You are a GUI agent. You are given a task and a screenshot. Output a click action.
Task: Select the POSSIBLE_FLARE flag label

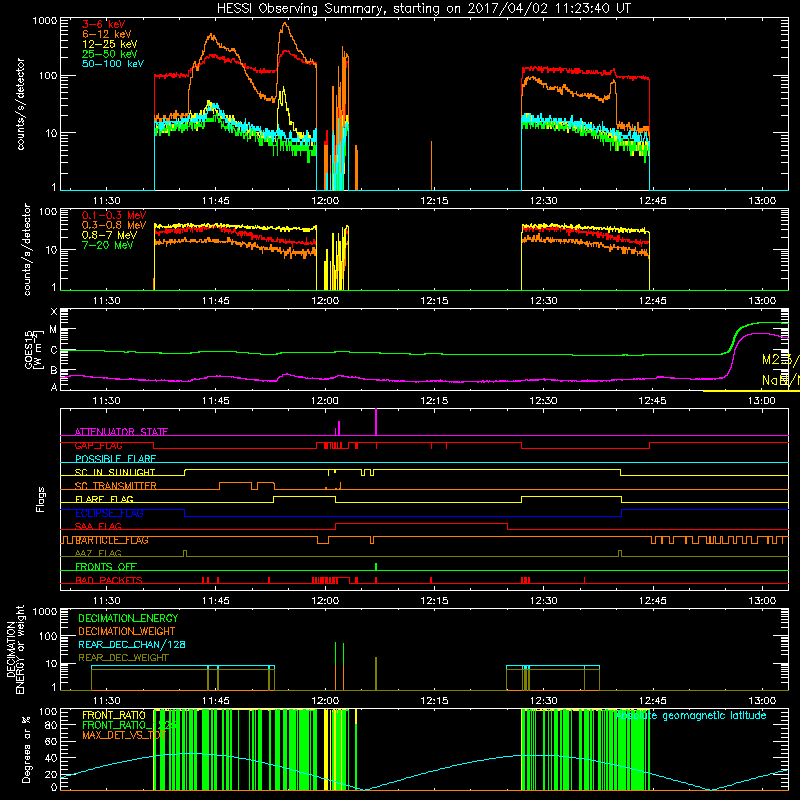pos(115,459)
